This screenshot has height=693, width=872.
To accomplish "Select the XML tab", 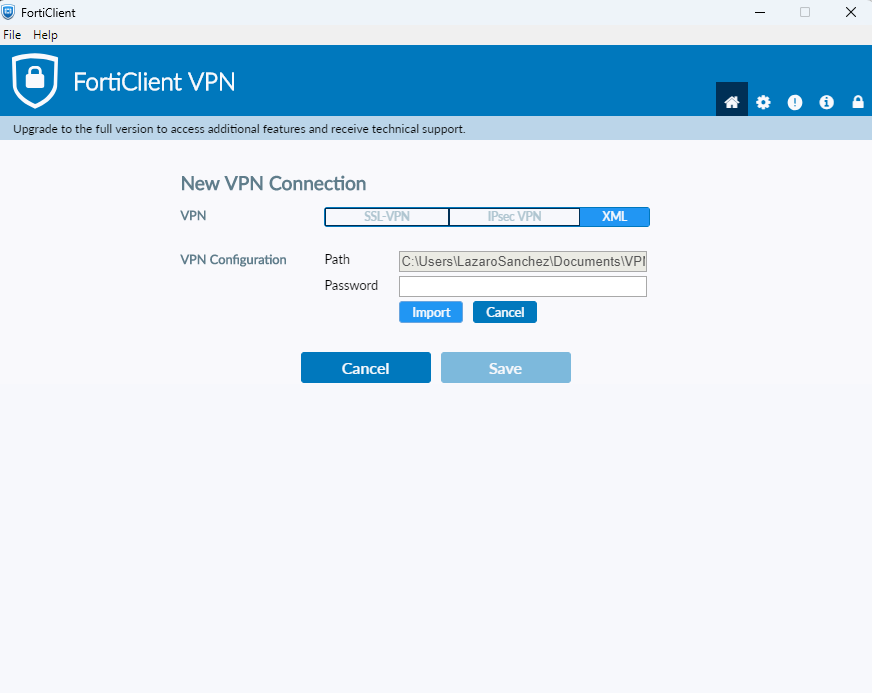I will coord(615,217).
